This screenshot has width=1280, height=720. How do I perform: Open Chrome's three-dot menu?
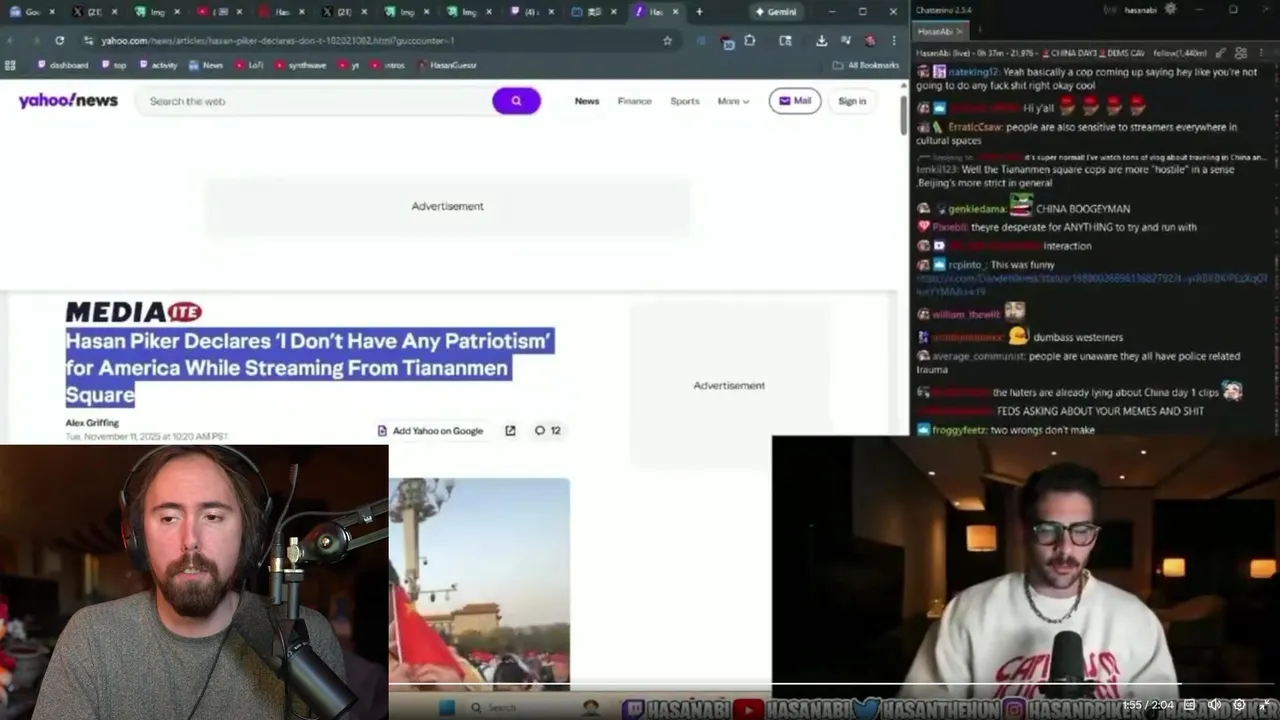(x=893, y=40)
